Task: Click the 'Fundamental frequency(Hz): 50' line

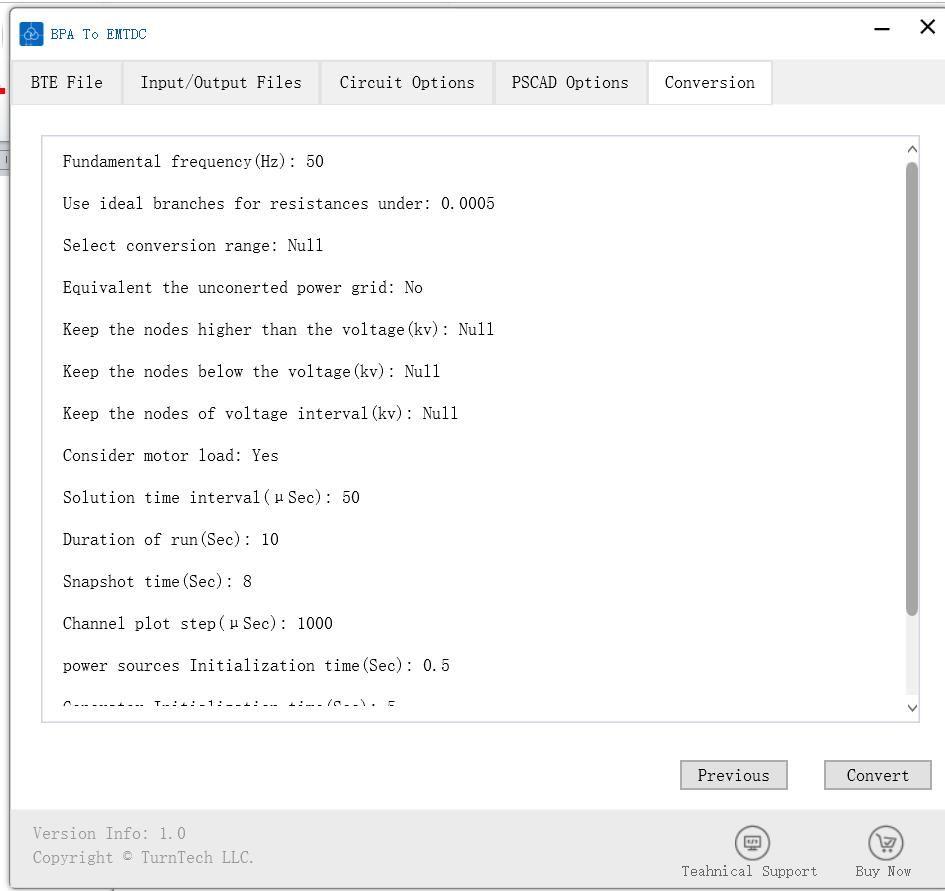Action: tap(193, 162)
